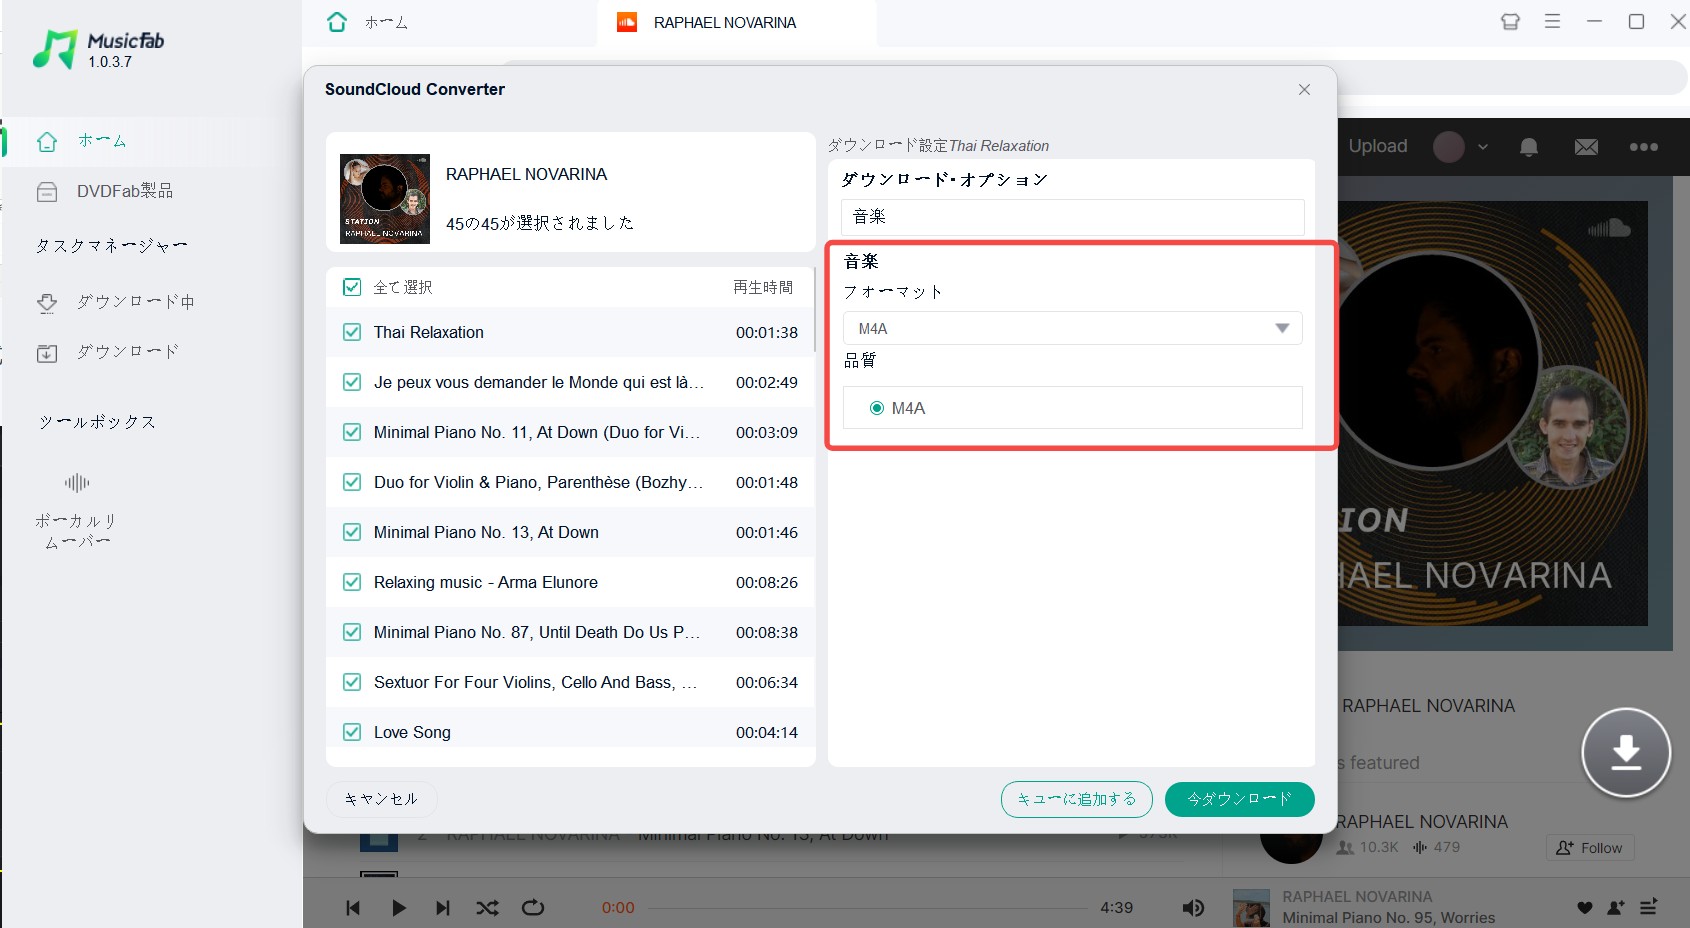
Task: Click the now playing track thumbnail
Action: point(1251,908)
